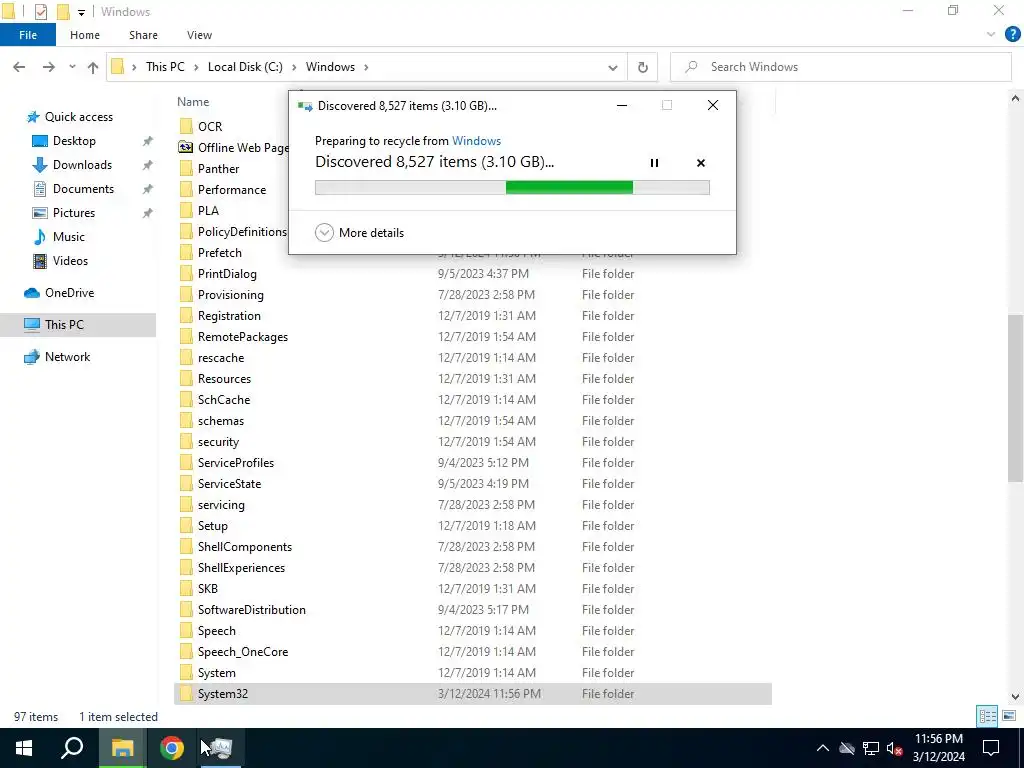
Task: Sort by the Name column header
Action: tap(193, 102)
